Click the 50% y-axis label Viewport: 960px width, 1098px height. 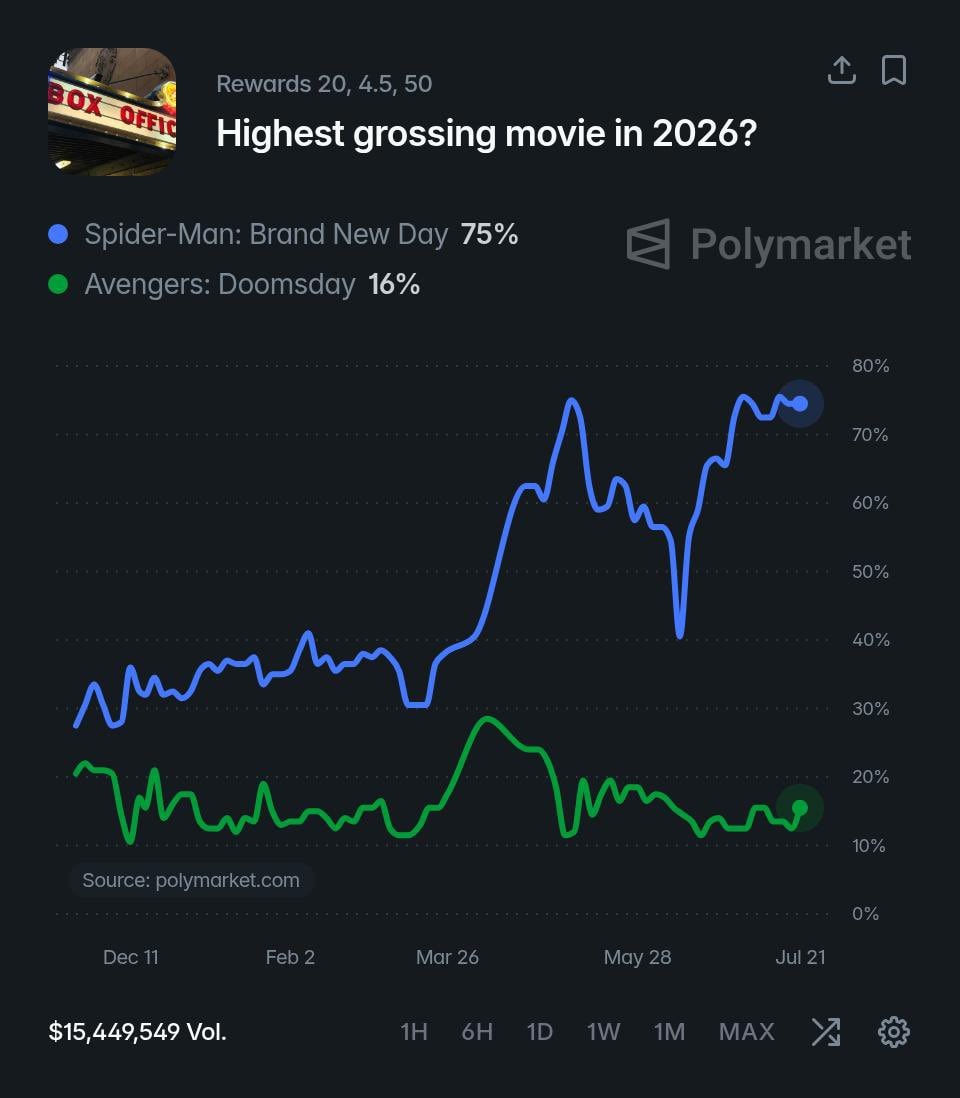tap(870, 571)
